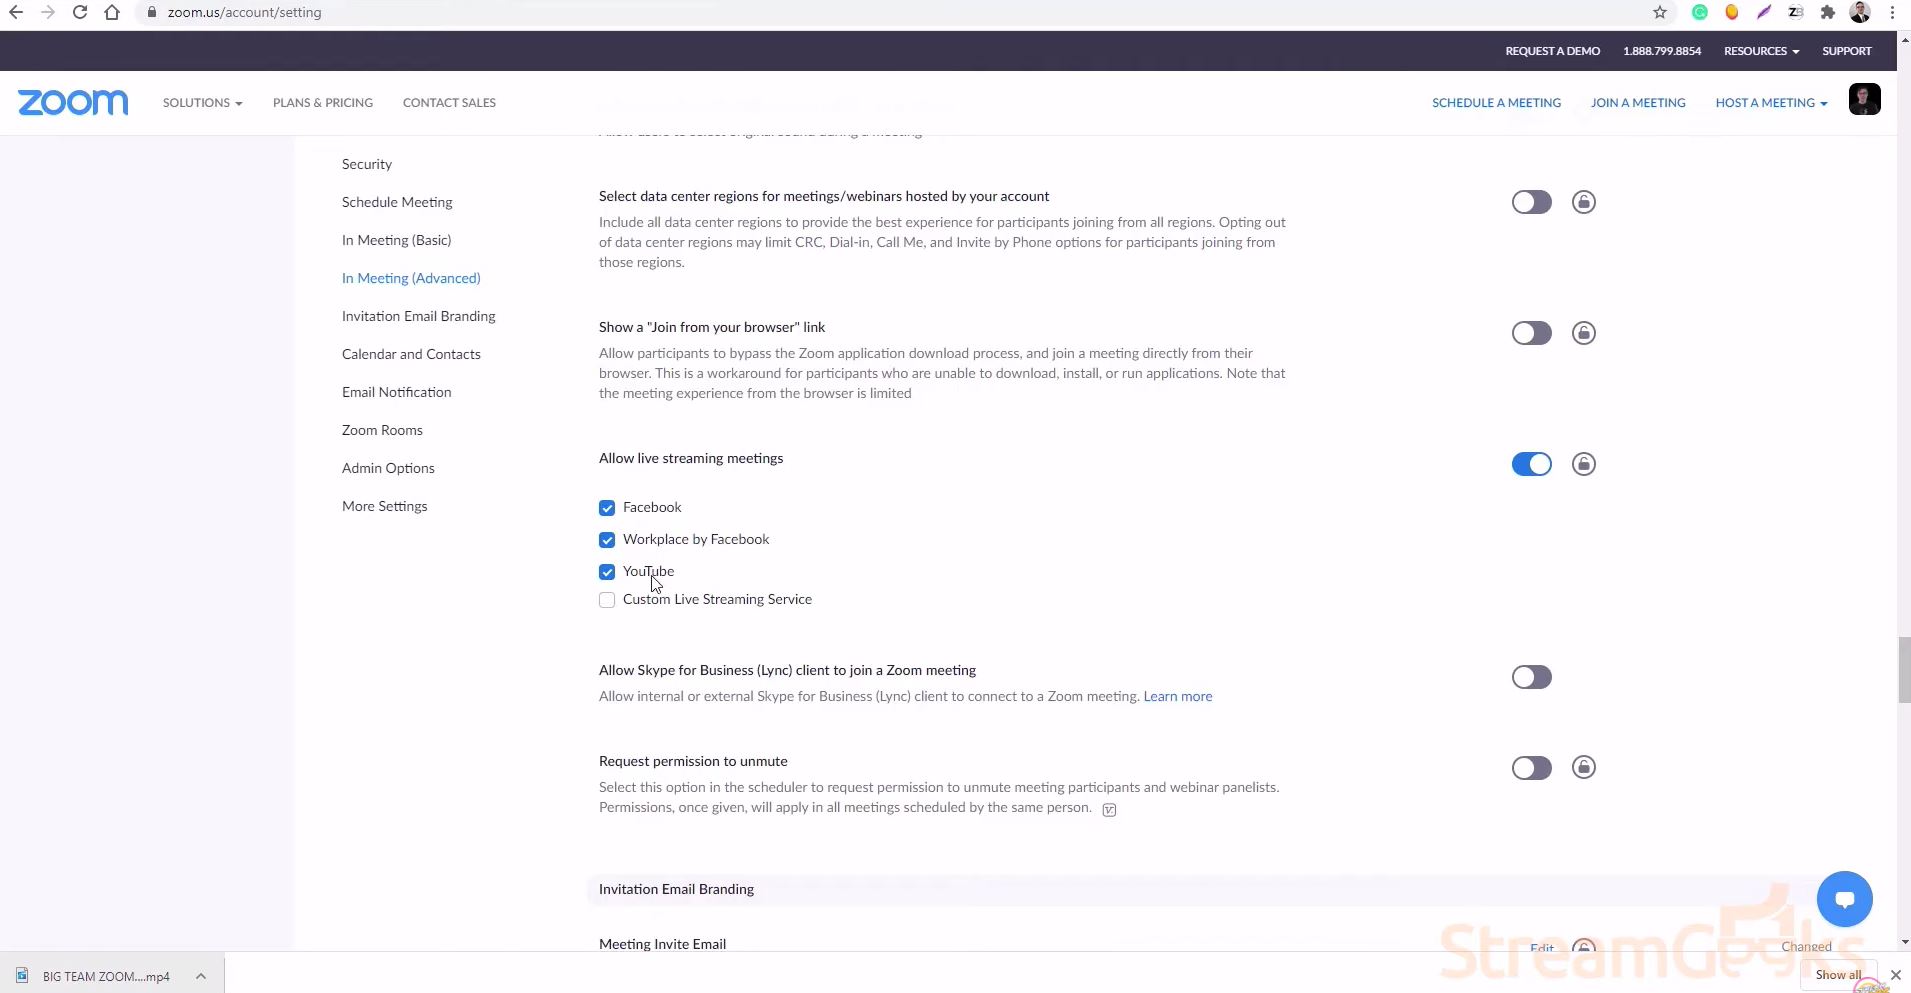Open the Skype Learn more link
The image size is (1911, 993).
tap(1178, 696)
